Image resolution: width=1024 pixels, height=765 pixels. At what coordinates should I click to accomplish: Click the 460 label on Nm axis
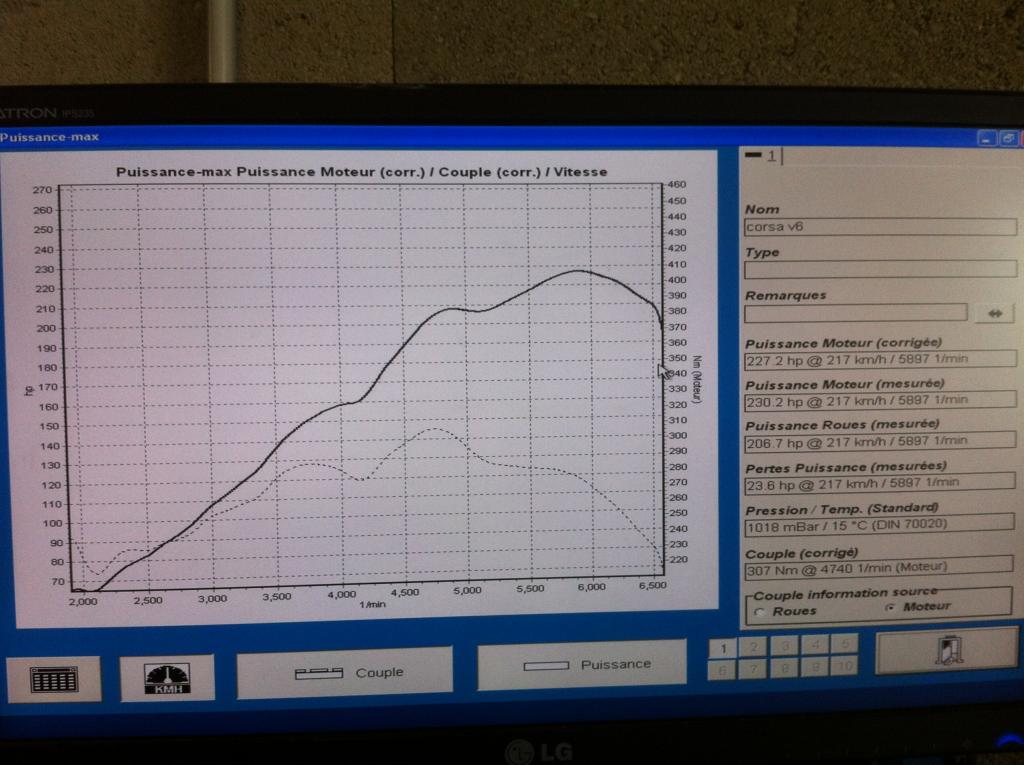pos(677,185)
